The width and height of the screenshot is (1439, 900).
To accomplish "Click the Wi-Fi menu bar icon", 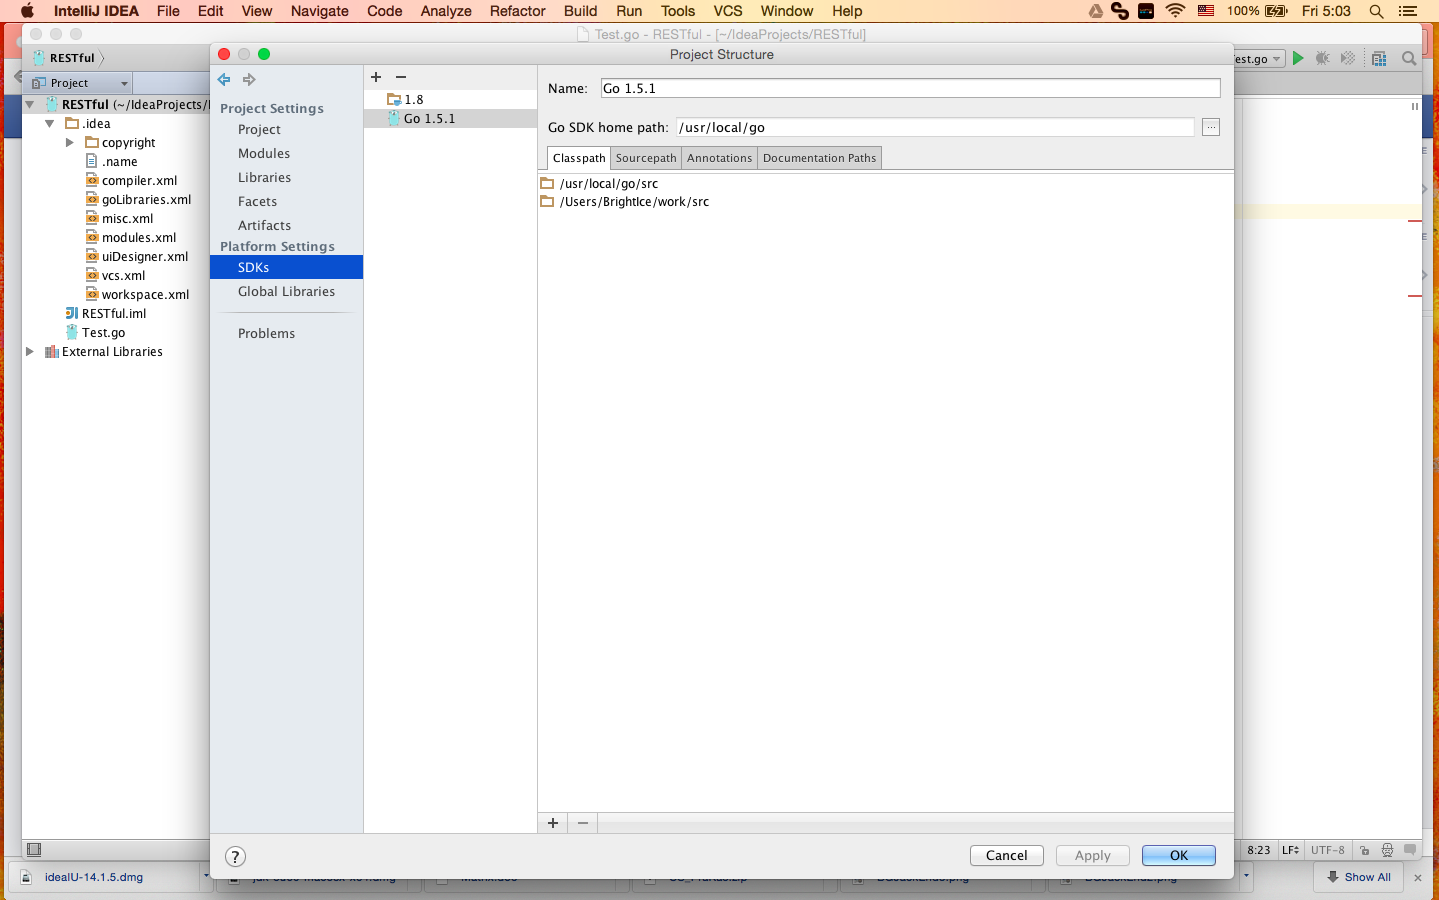I will click(x=1176, y=11).
